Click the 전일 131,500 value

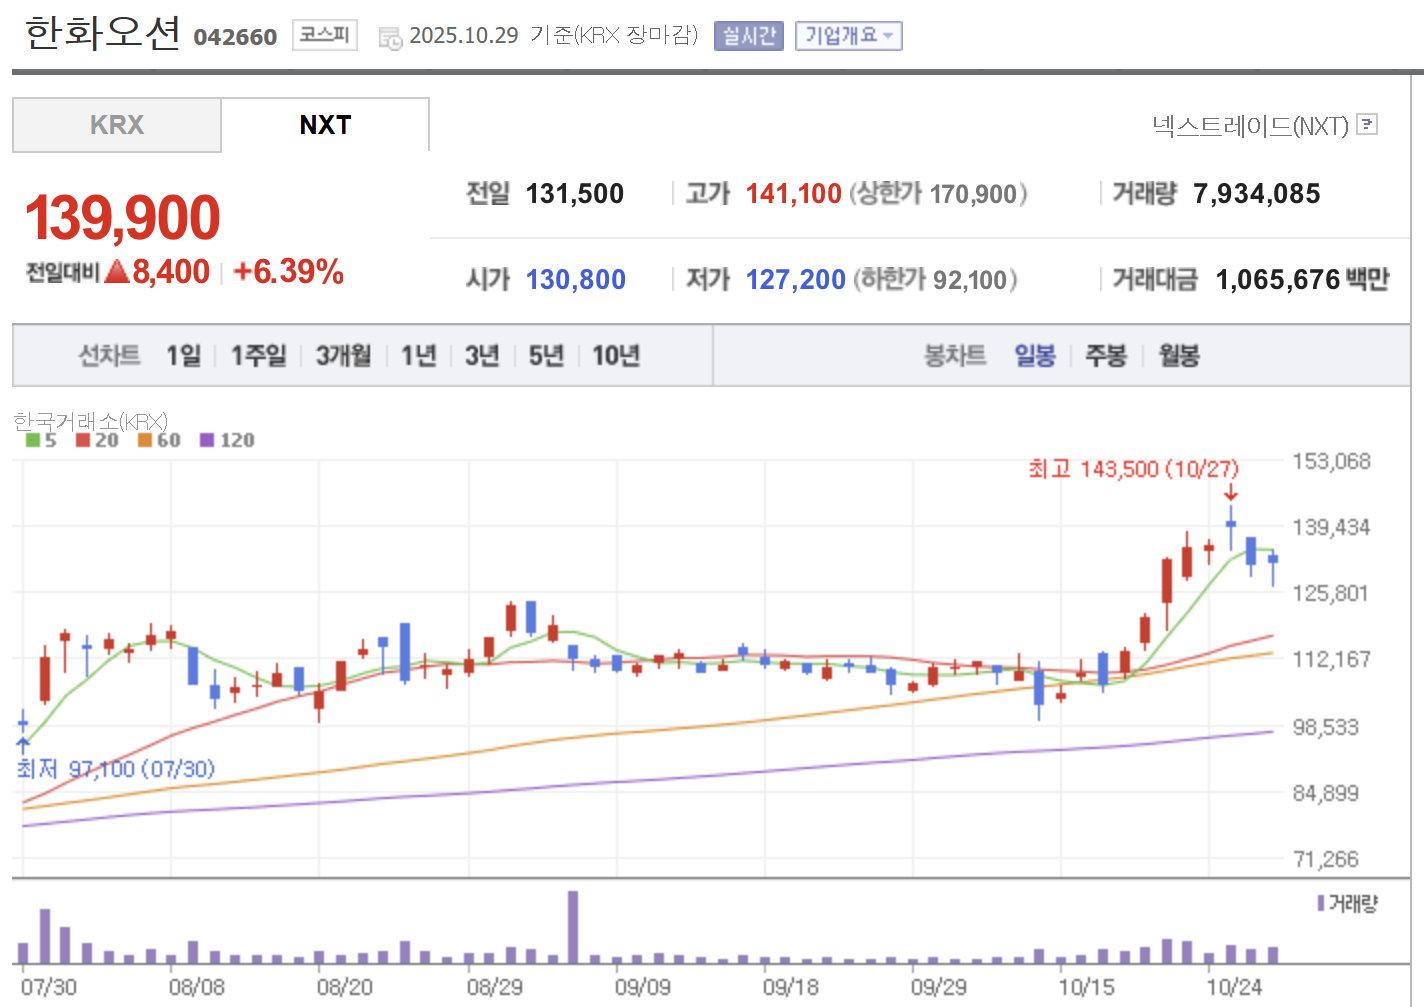point(575,193)
